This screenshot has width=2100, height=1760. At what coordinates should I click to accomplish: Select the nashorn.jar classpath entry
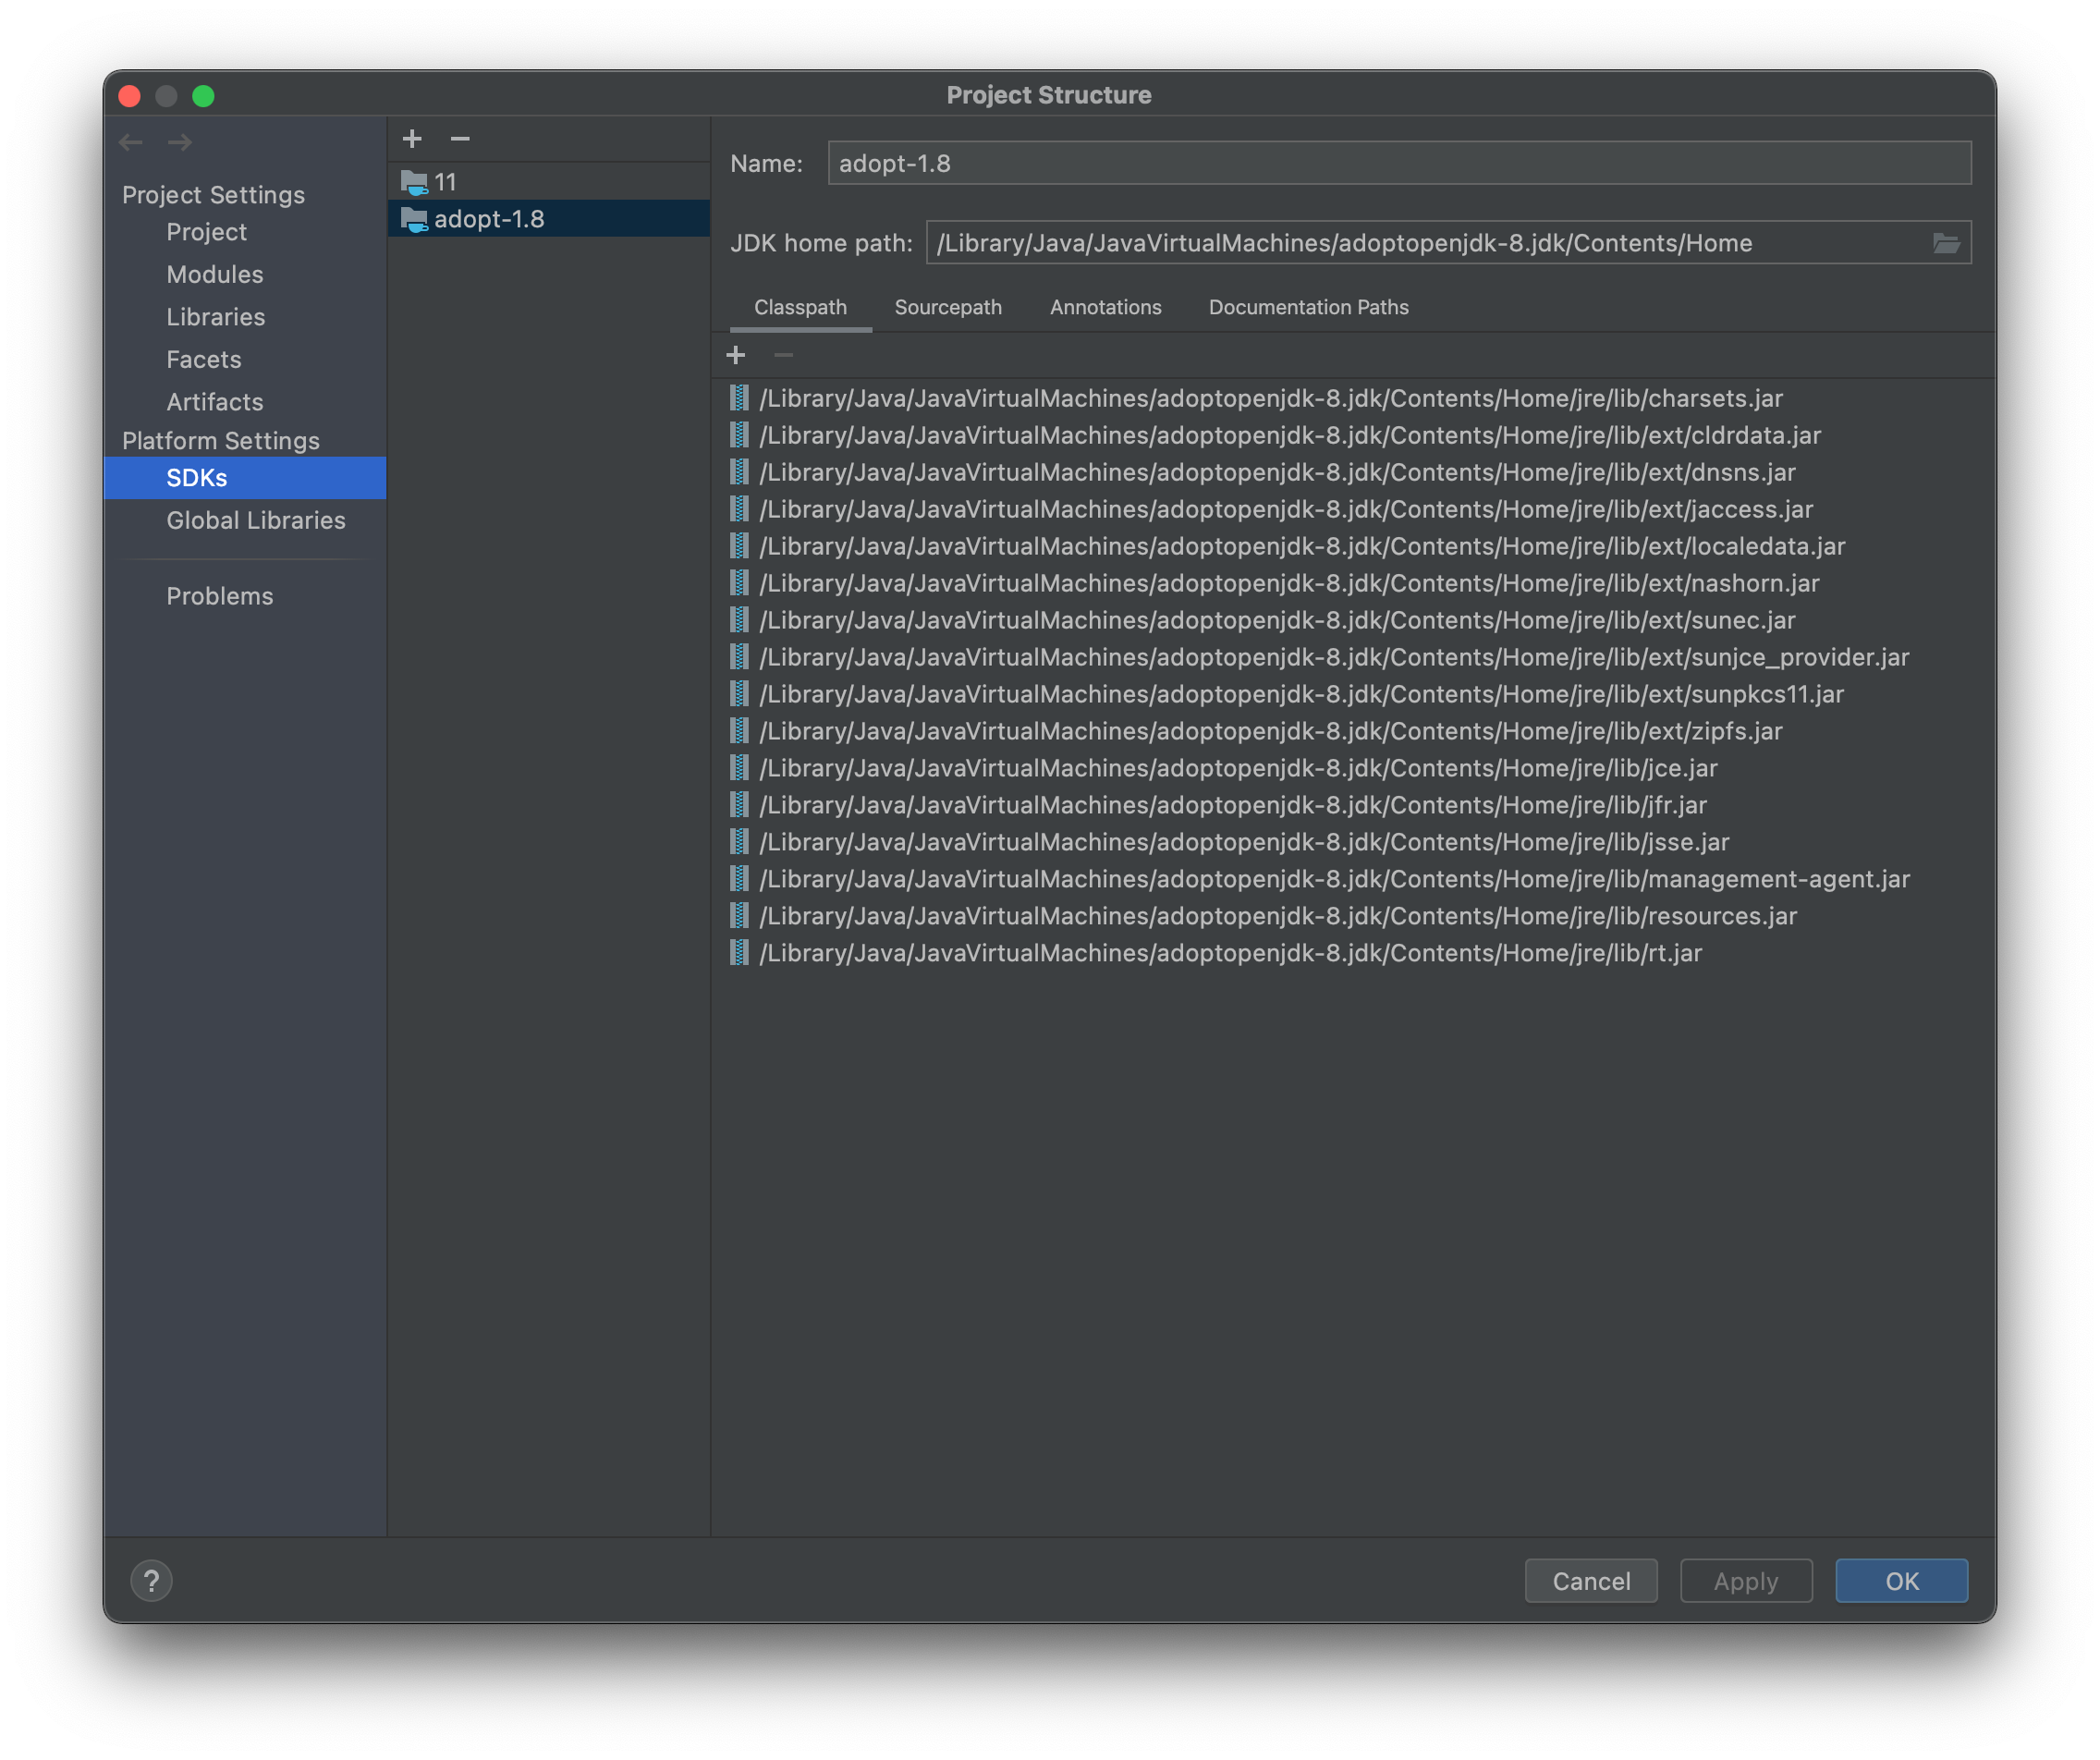pos(1288,583)
